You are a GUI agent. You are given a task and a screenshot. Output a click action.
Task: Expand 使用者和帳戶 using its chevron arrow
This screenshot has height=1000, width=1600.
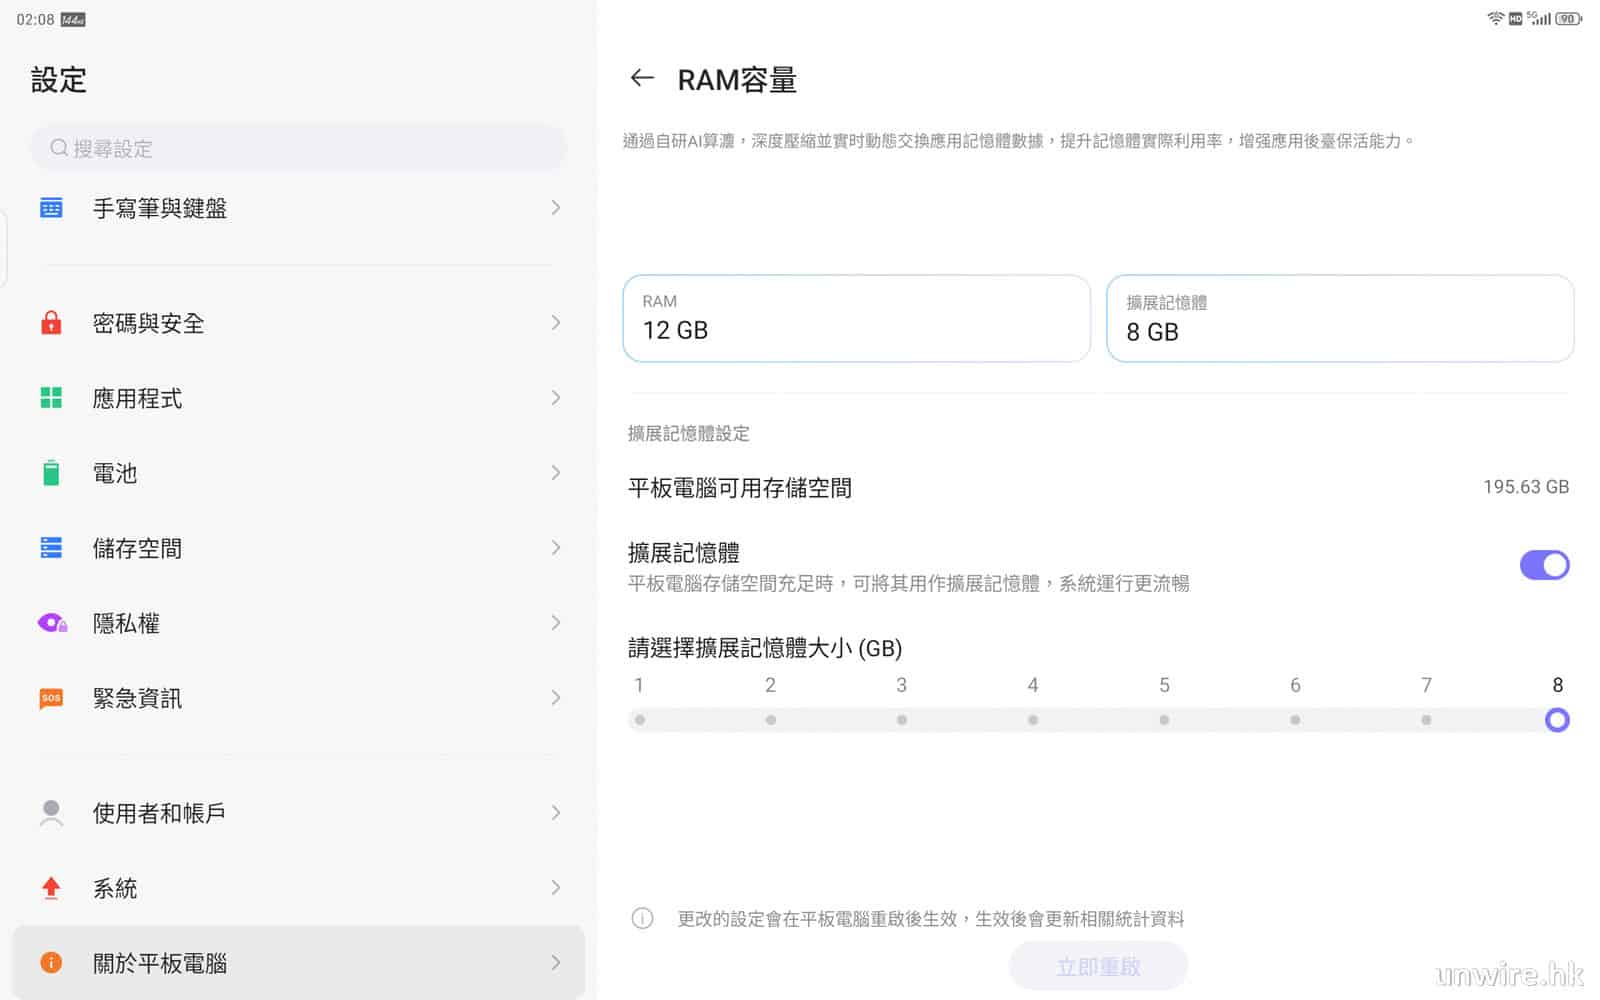(x=556, y=813)
